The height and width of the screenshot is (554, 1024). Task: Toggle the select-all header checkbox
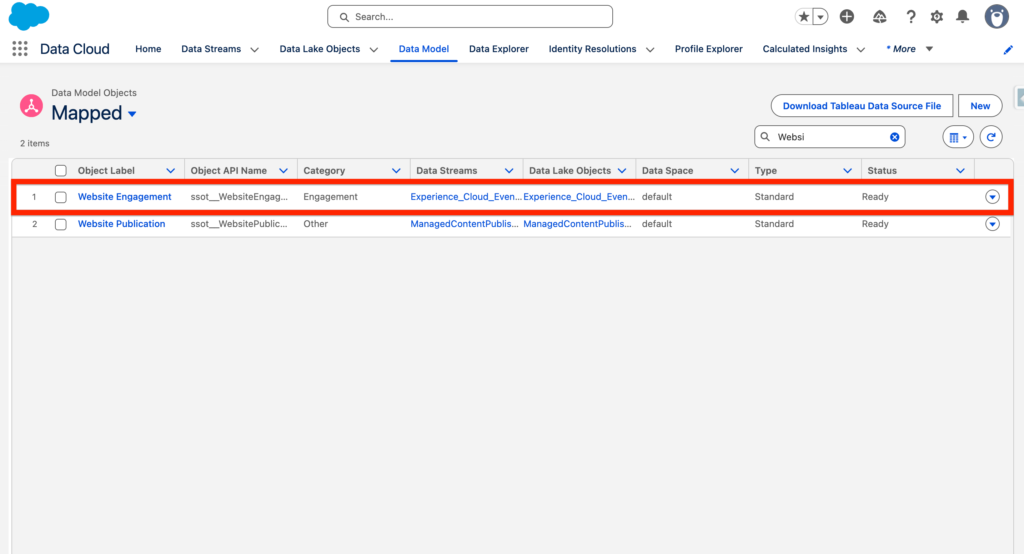point(61,171)
